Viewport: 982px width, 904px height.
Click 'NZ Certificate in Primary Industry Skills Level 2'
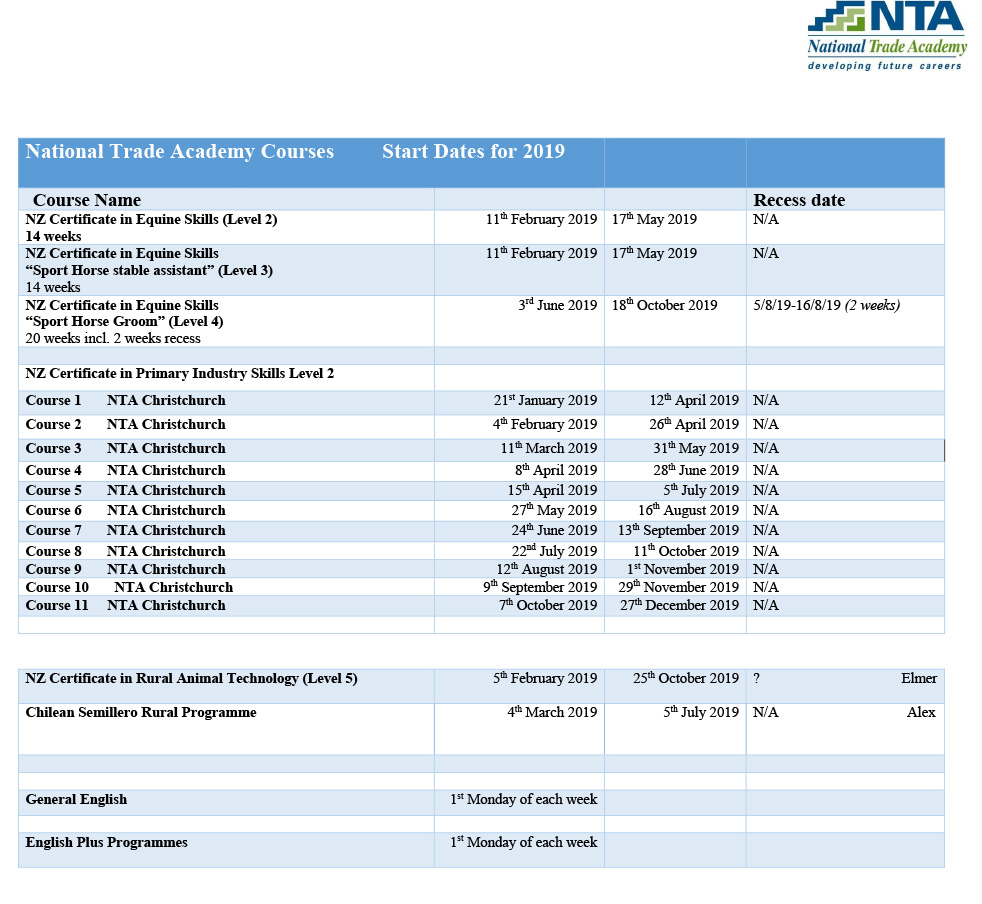(x=180, y=373)
